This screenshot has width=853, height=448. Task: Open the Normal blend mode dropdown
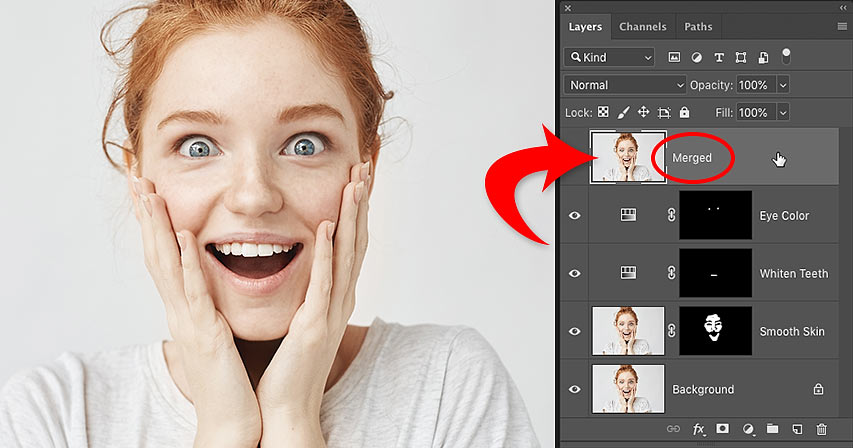pos(625,85)
